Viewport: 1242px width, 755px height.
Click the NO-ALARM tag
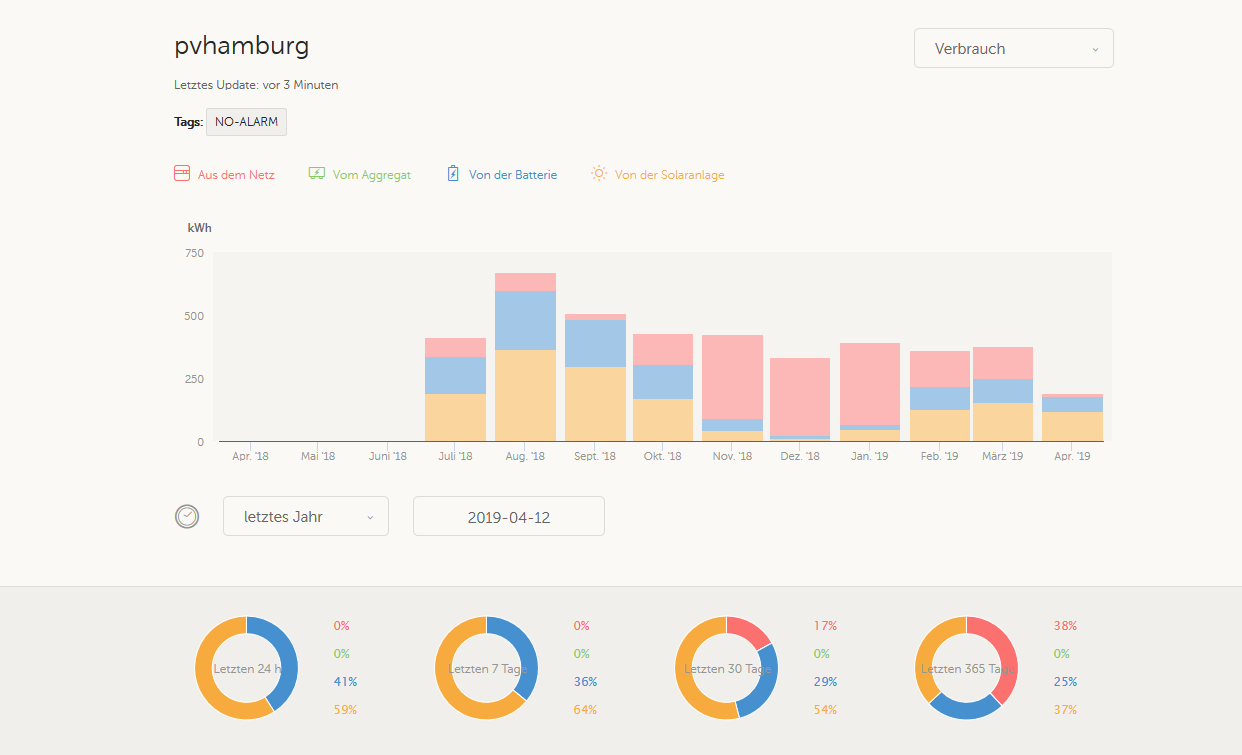tap(246, 122)
